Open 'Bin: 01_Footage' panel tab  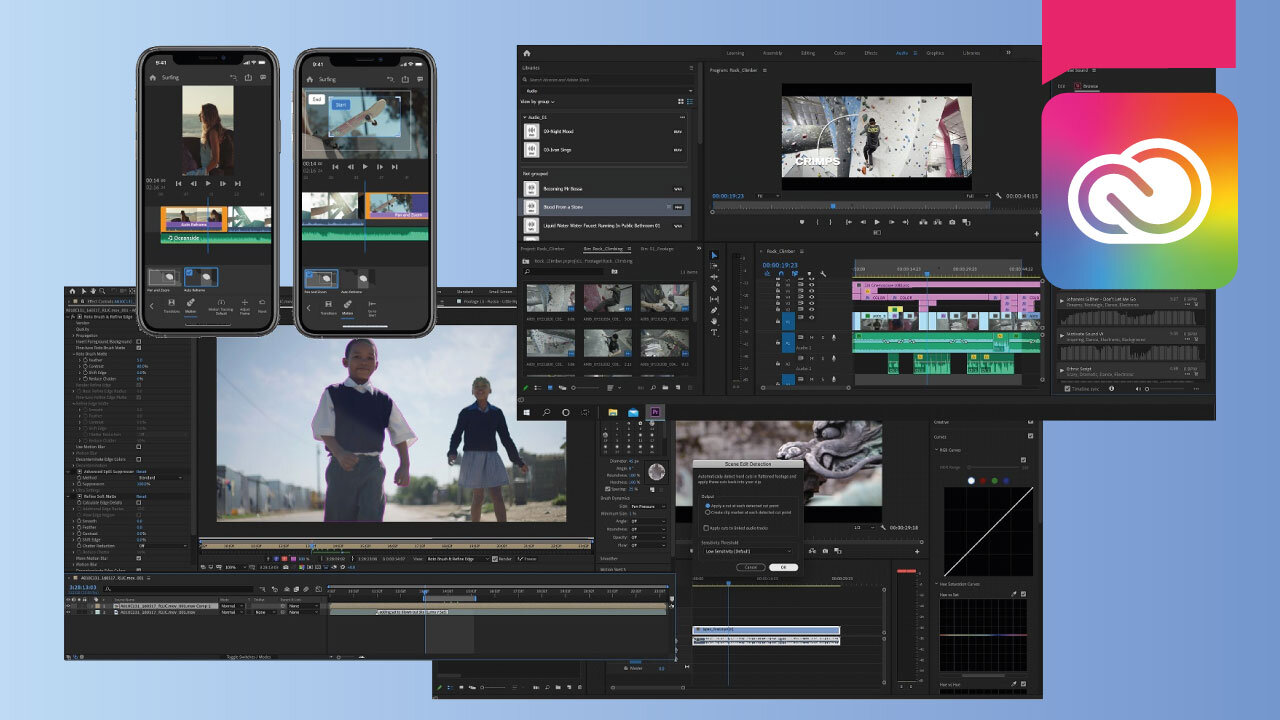click(x=657, y=247)
